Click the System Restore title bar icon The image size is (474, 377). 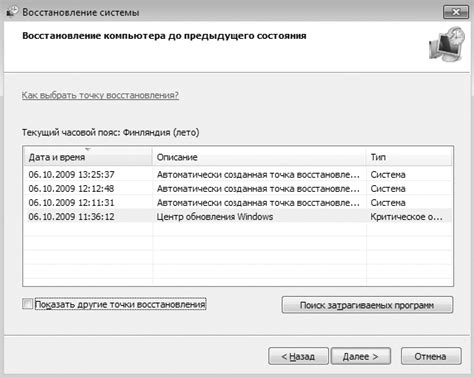(x=12, y=12)
